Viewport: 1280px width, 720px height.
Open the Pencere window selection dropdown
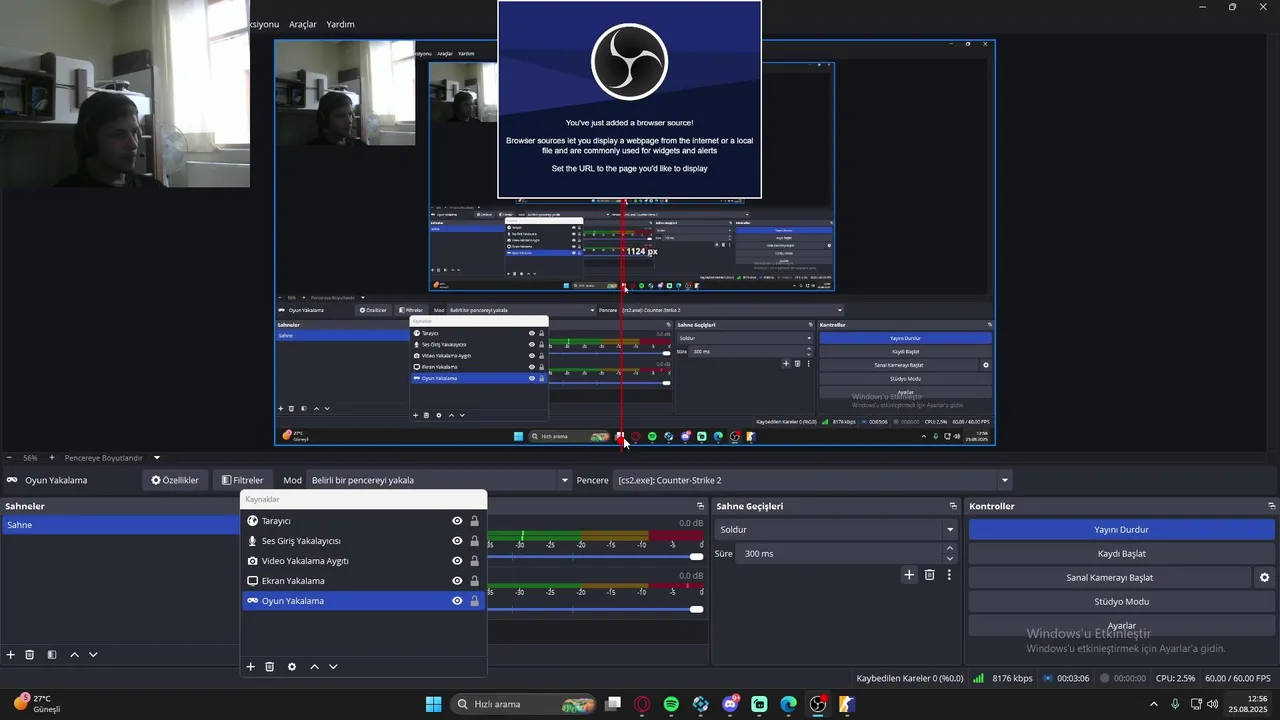(813, 480)
